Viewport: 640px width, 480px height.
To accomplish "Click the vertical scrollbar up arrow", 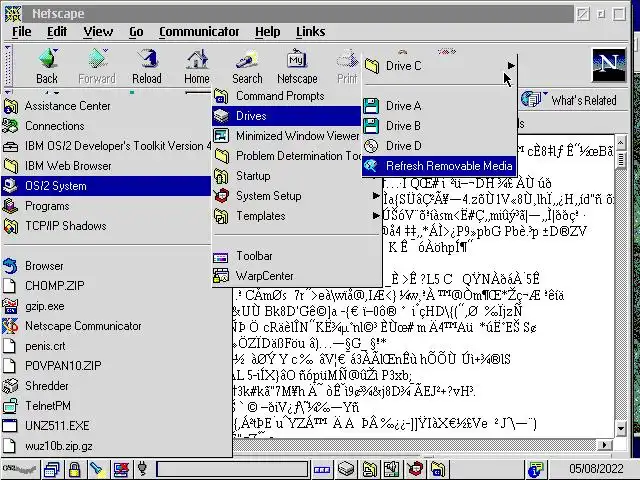I will point(621,142).
